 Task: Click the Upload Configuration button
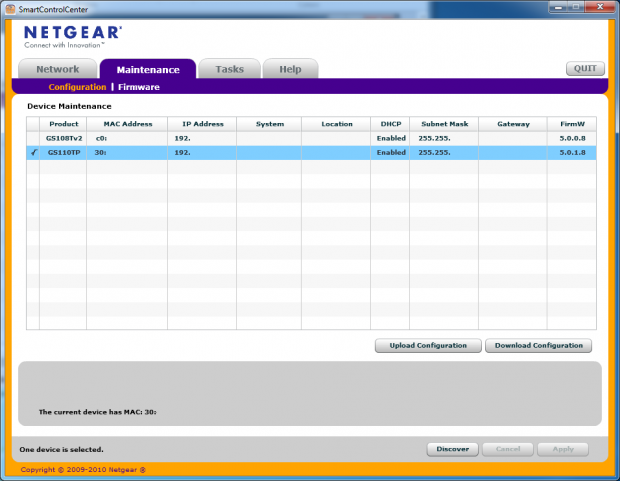tap(428, 345)
